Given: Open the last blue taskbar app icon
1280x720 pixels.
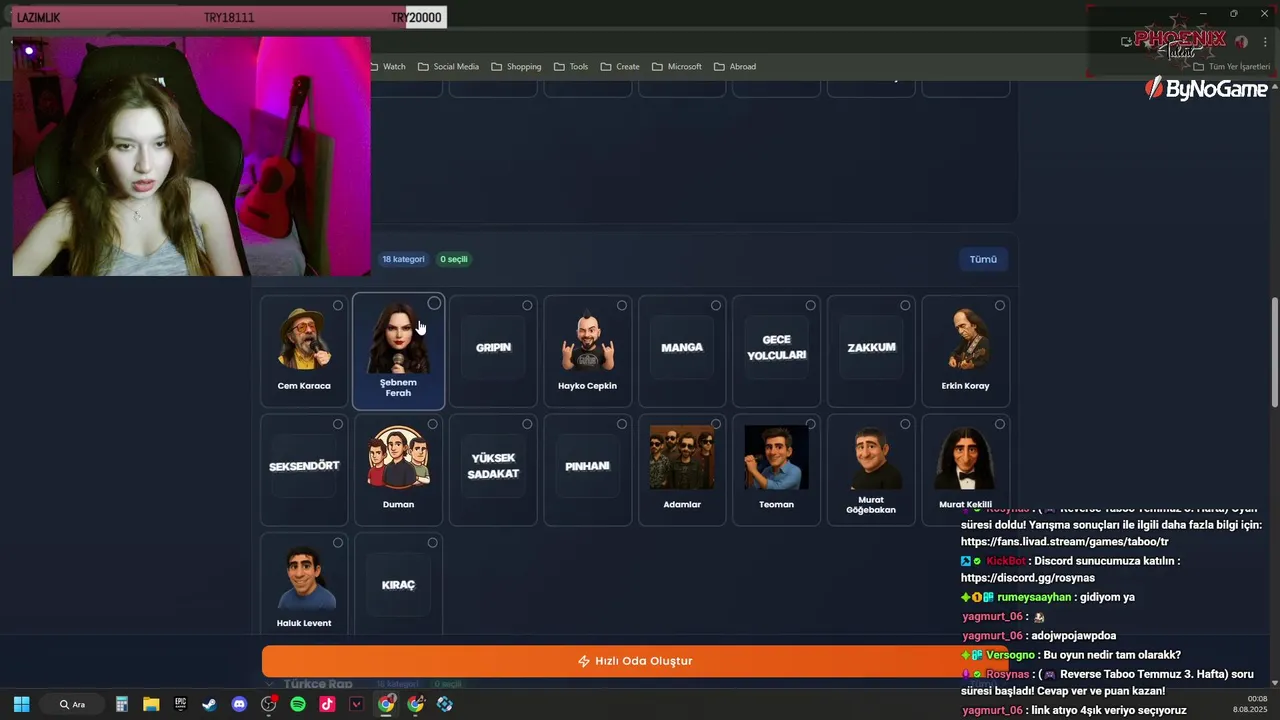Looking at the screenshot, I should tap(445, 704).
